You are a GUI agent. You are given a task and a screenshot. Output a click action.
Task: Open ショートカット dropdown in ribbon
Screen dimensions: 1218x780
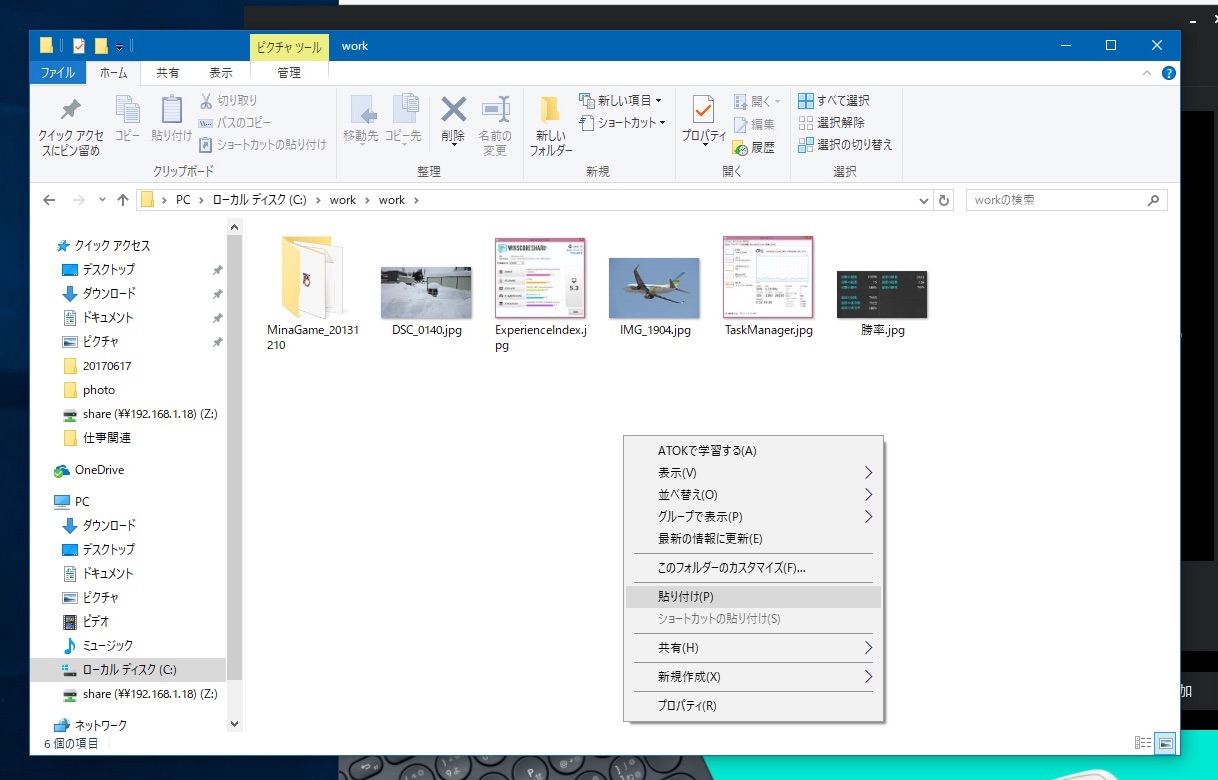[x=622, y=122]
